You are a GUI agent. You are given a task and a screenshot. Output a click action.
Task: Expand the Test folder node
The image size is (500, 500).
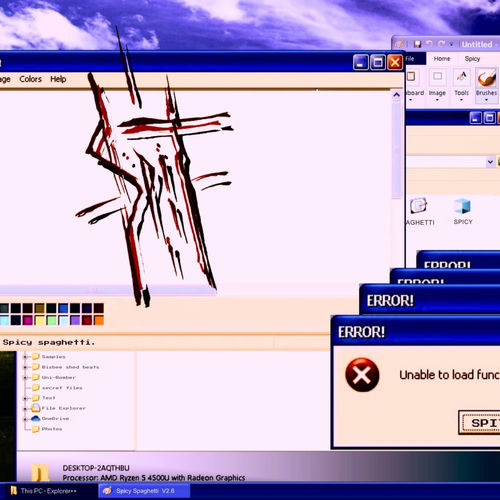click(x=25, y=398)
